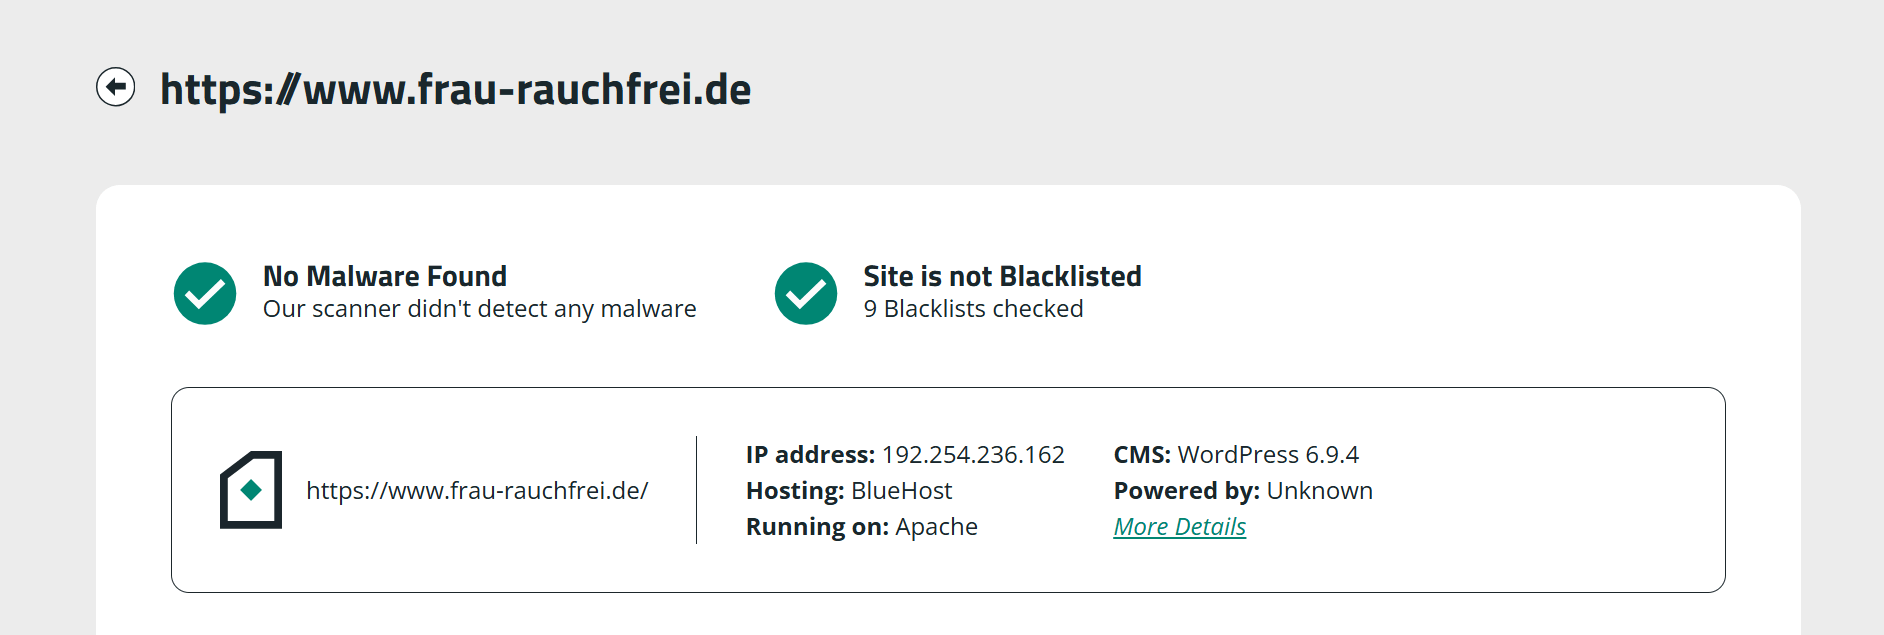Click the BlueHost hosting value
Image resolution: width=1884 pixels, height=635 pixels.
901,491
